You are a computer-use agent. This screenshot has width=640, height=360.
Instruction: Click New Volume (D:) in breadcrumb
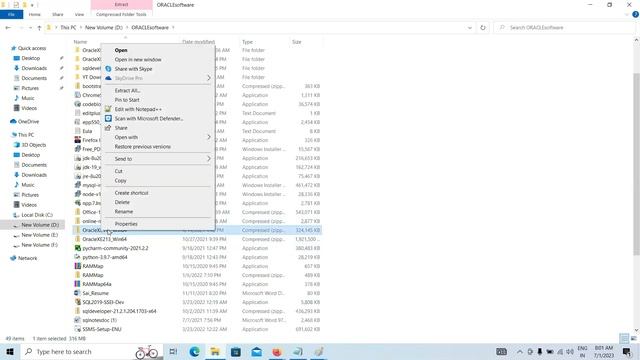(104, 27)
